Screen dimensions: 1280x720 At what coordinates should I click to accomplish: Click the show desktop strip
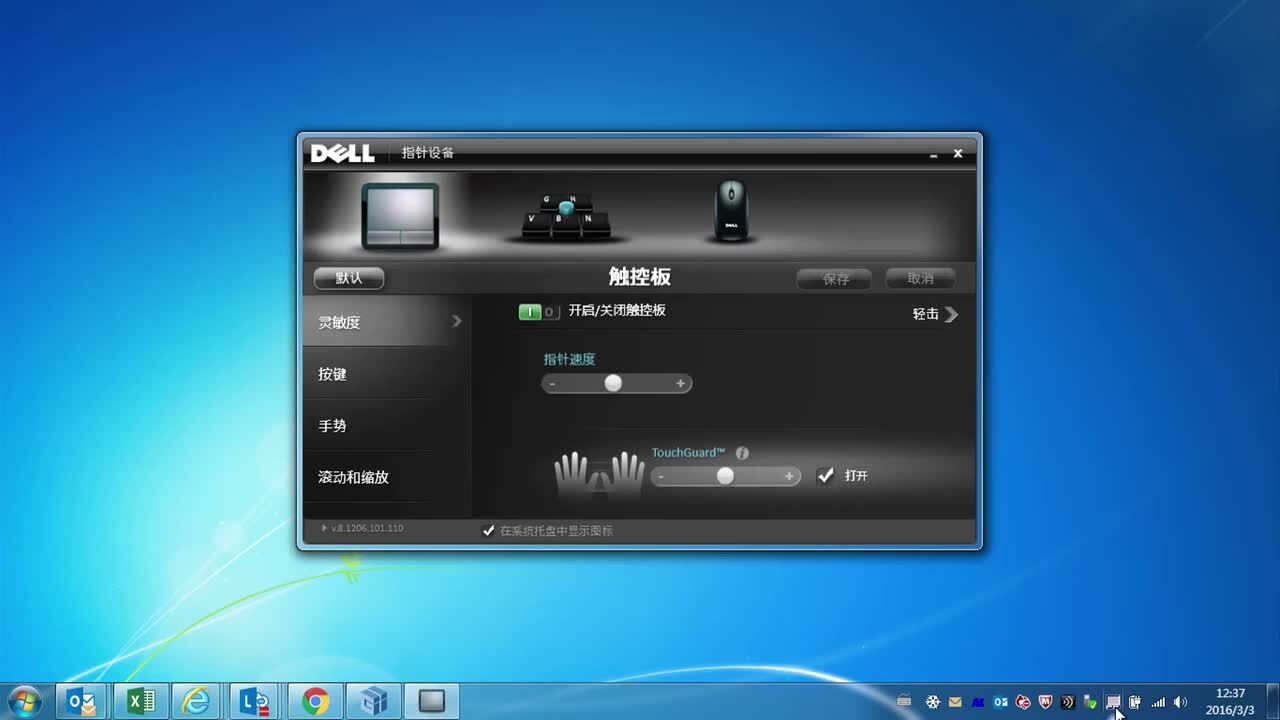(x=1272, y=702)
